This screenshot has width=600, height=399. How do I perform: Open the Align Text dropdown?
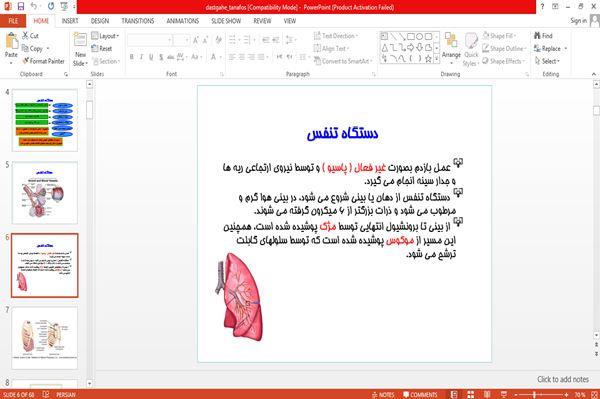click(331, 49)
